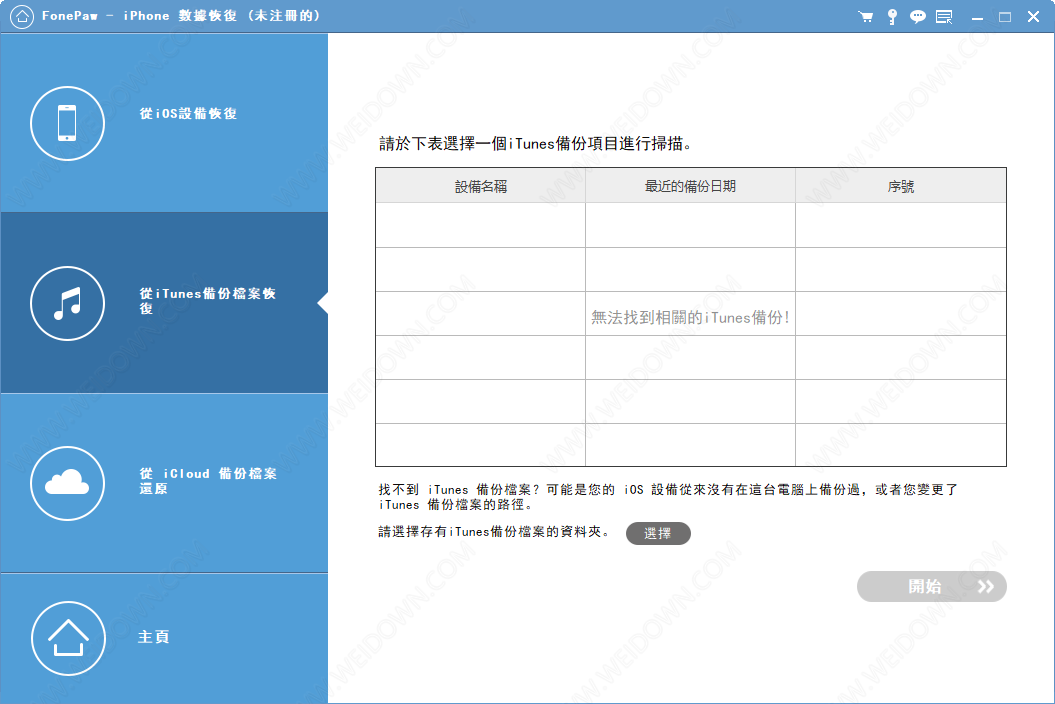1055x704 pixels.
Task: Click the 最近的備份日期 column header
Action: point(690,186)
